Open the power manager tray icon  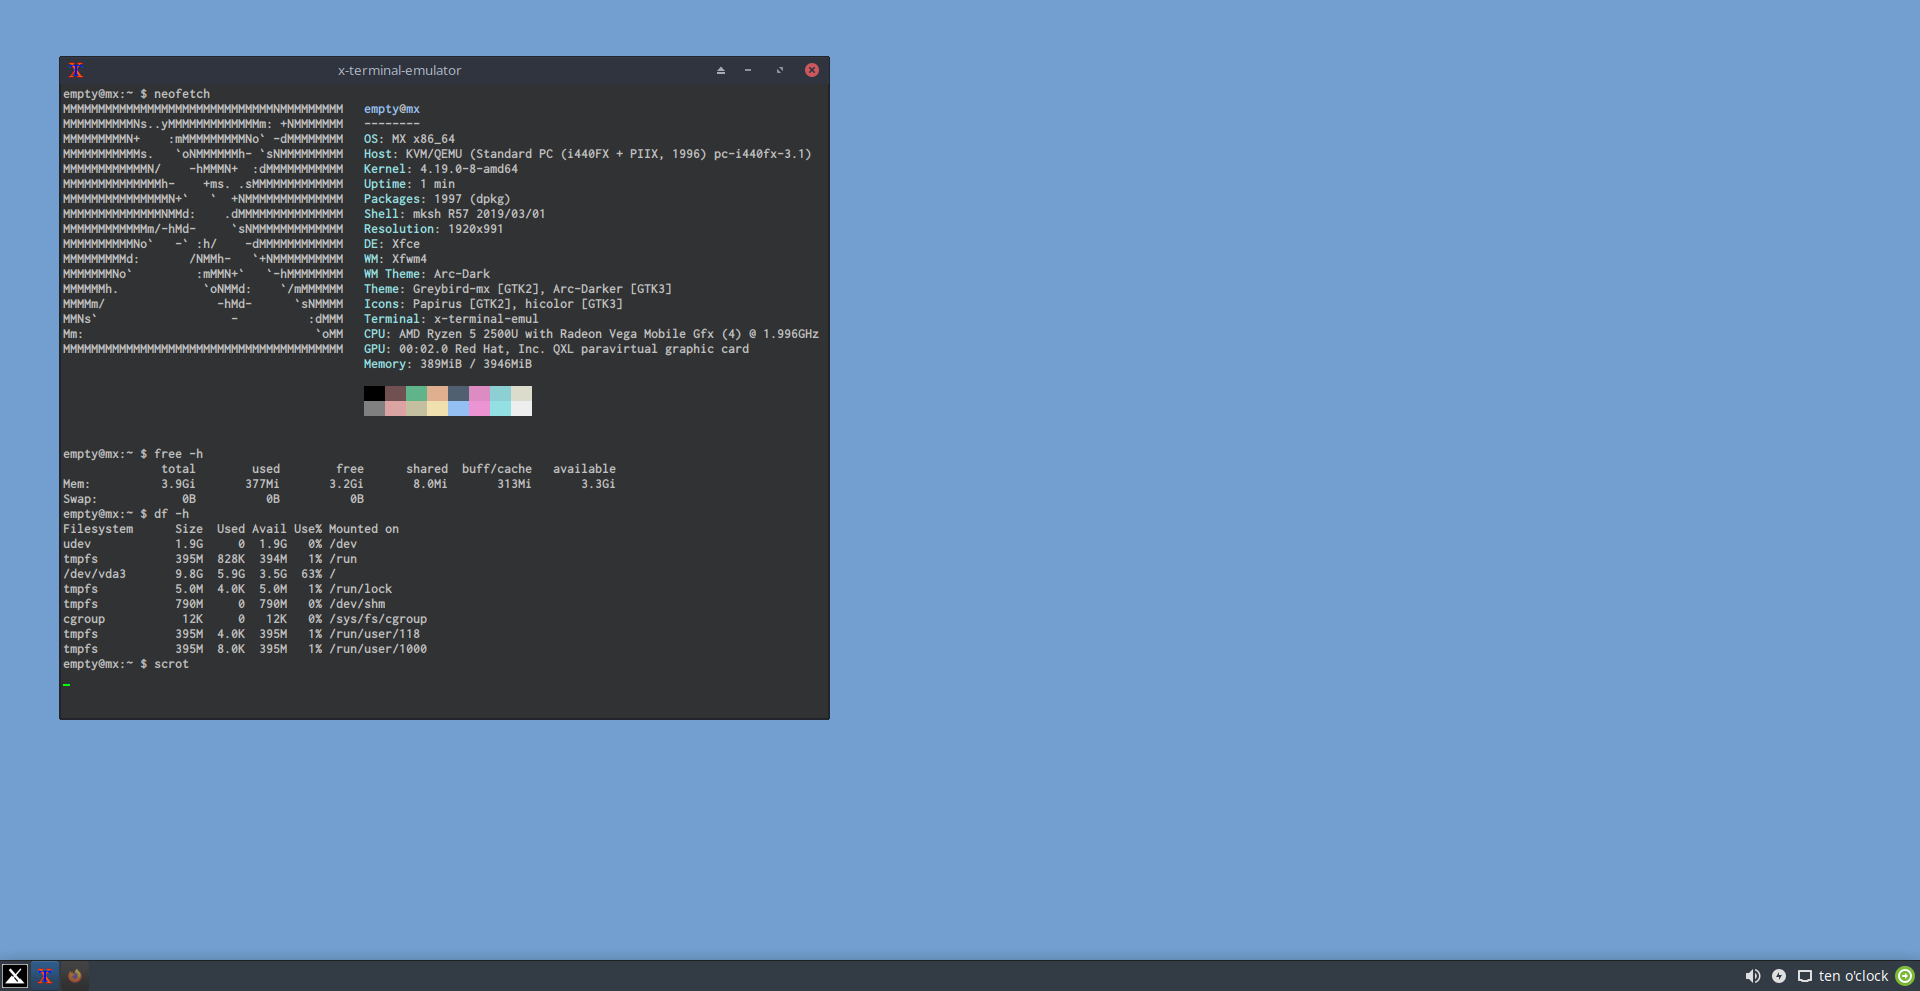1779,976
